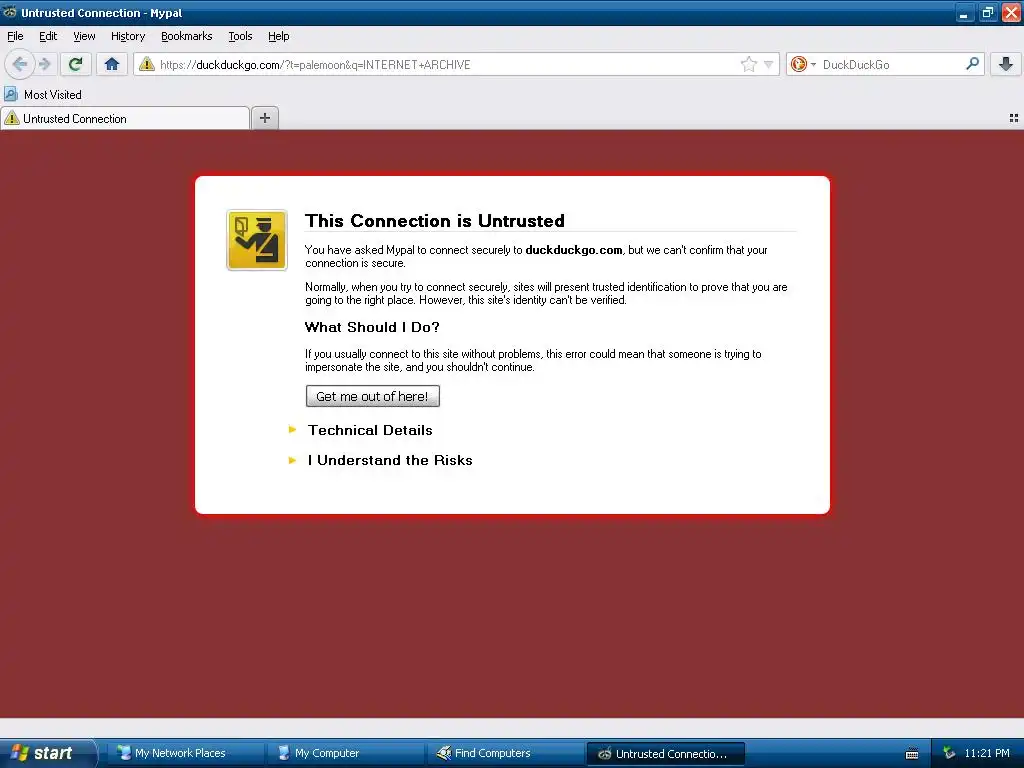Click the What Should I Do? heading

tap(372, 327)
